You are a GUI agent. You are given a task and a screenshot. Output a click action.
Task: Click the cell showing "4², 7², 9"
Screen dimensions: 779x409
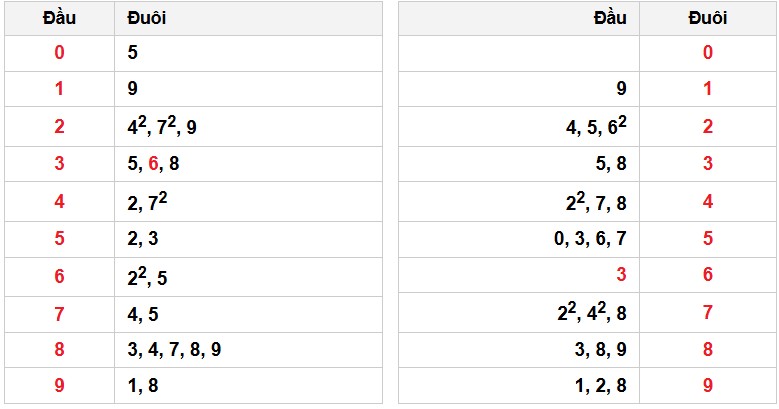pyautogui.click(x=162, y=126)
